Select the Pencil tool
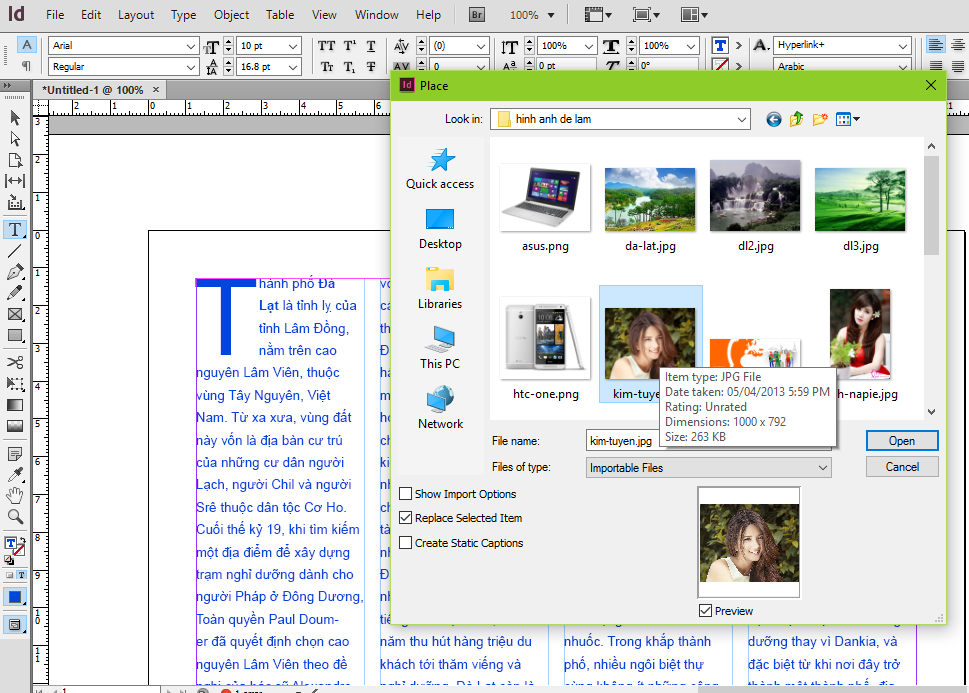 pyautogui.click(x=15, y=293)
